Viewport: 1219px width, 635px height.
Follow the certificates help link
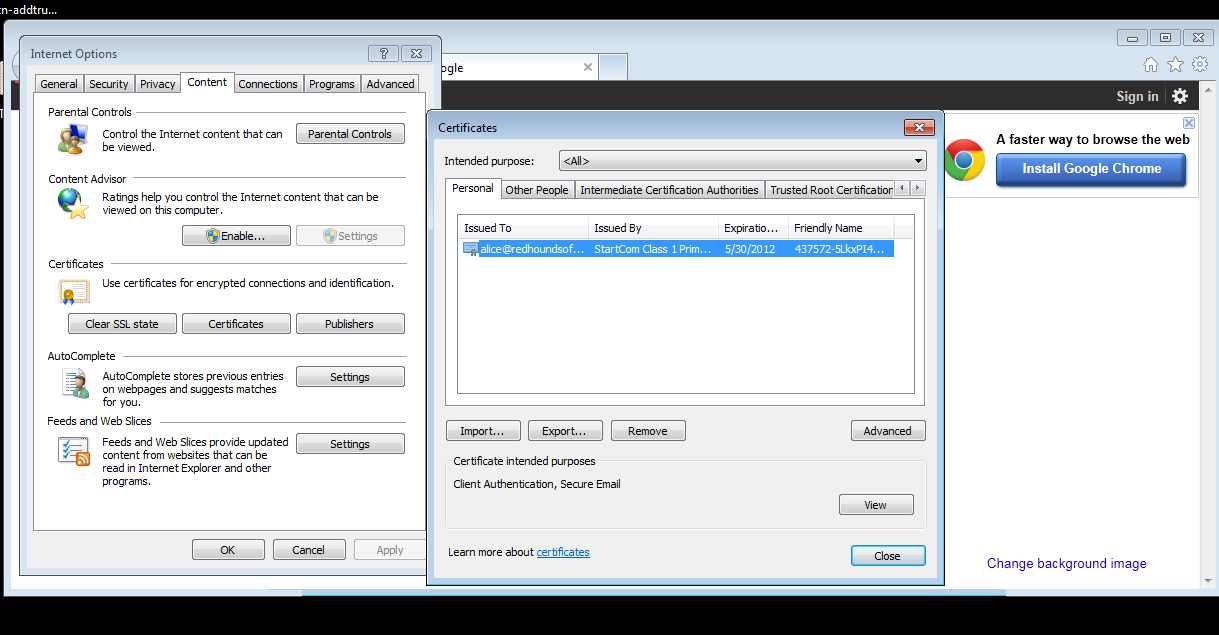pos(563,552)
